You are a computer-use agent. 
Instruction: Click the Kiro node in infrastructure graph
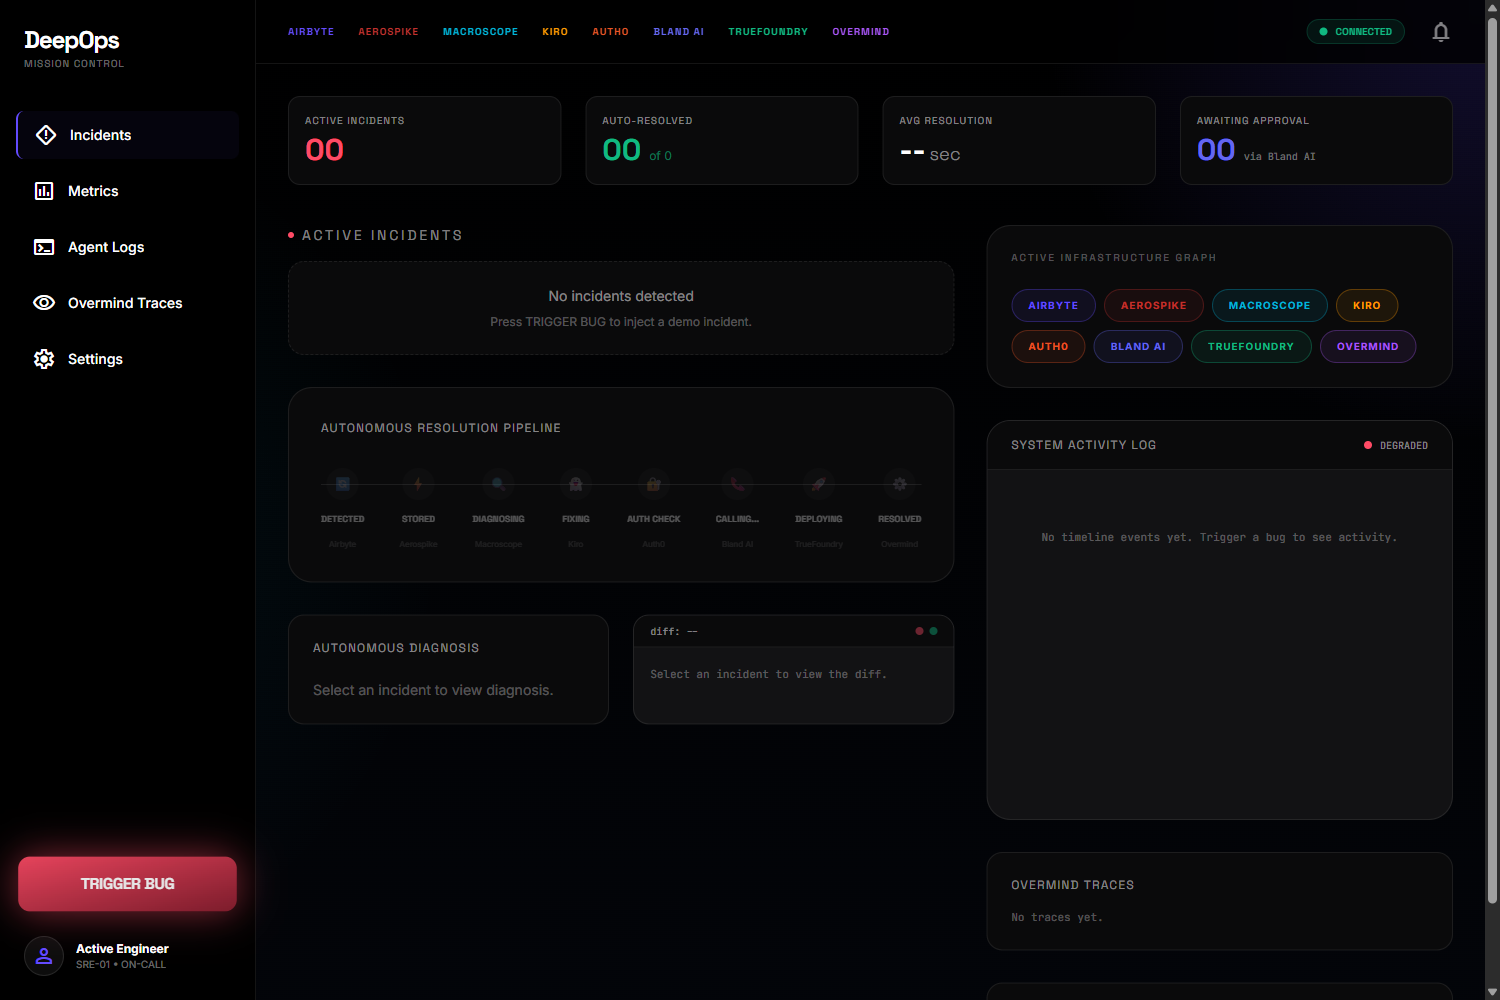click(x=1367, y=306)
